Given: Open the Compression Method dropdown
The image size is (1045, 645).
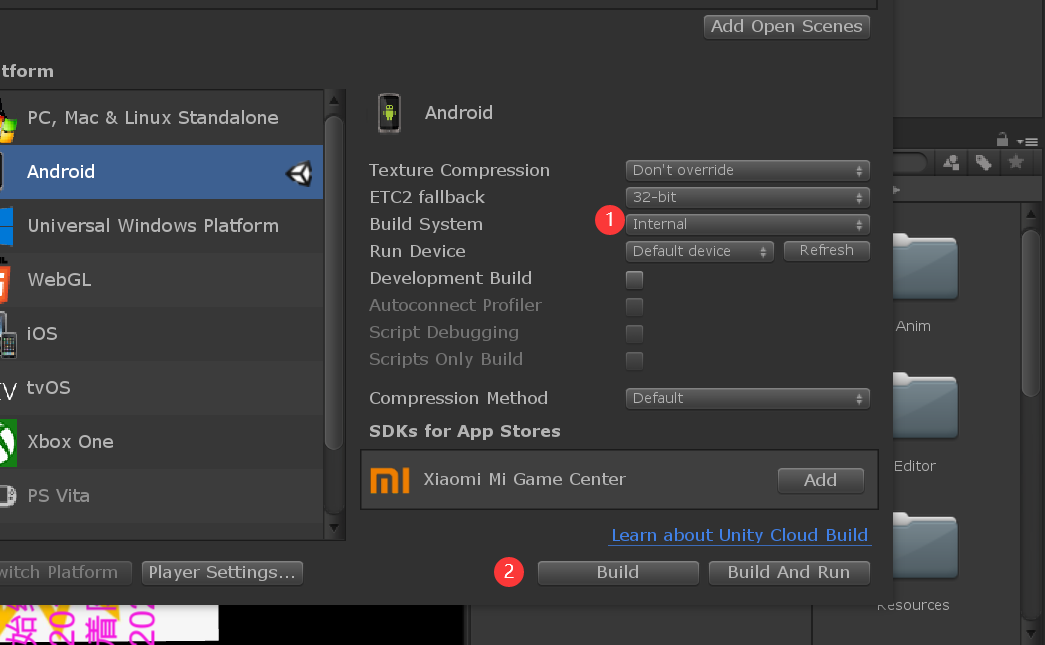Looking at the screenshot, I should coord(747,398).
